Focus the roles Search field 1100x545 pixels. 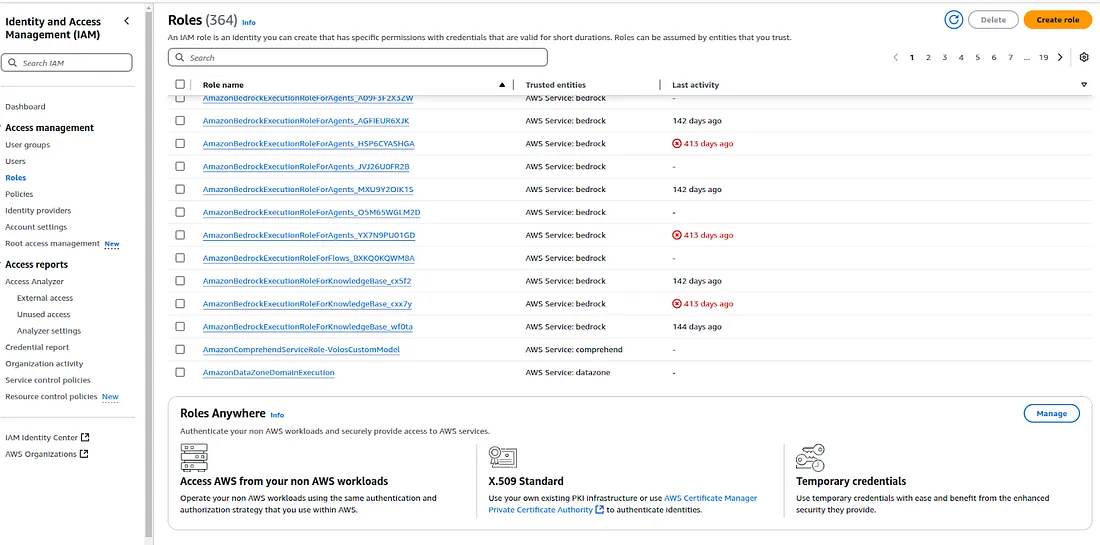pos(358,58)
